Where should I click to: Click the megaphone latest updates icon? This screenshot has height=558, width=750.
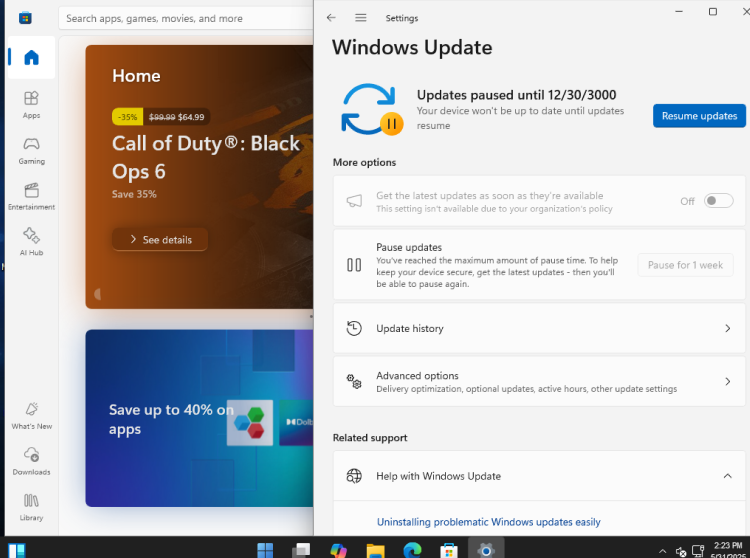354,201
